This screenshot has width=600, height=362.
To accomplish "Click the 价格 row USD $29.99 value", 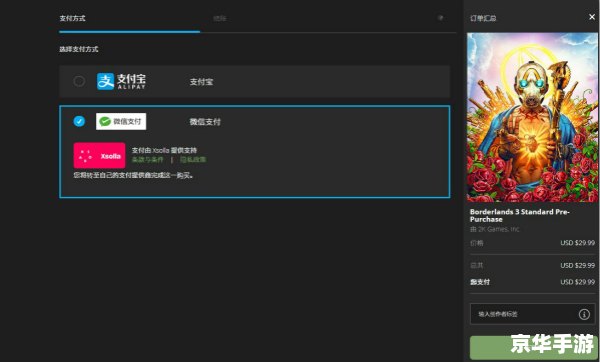I will tap(577, 243).
